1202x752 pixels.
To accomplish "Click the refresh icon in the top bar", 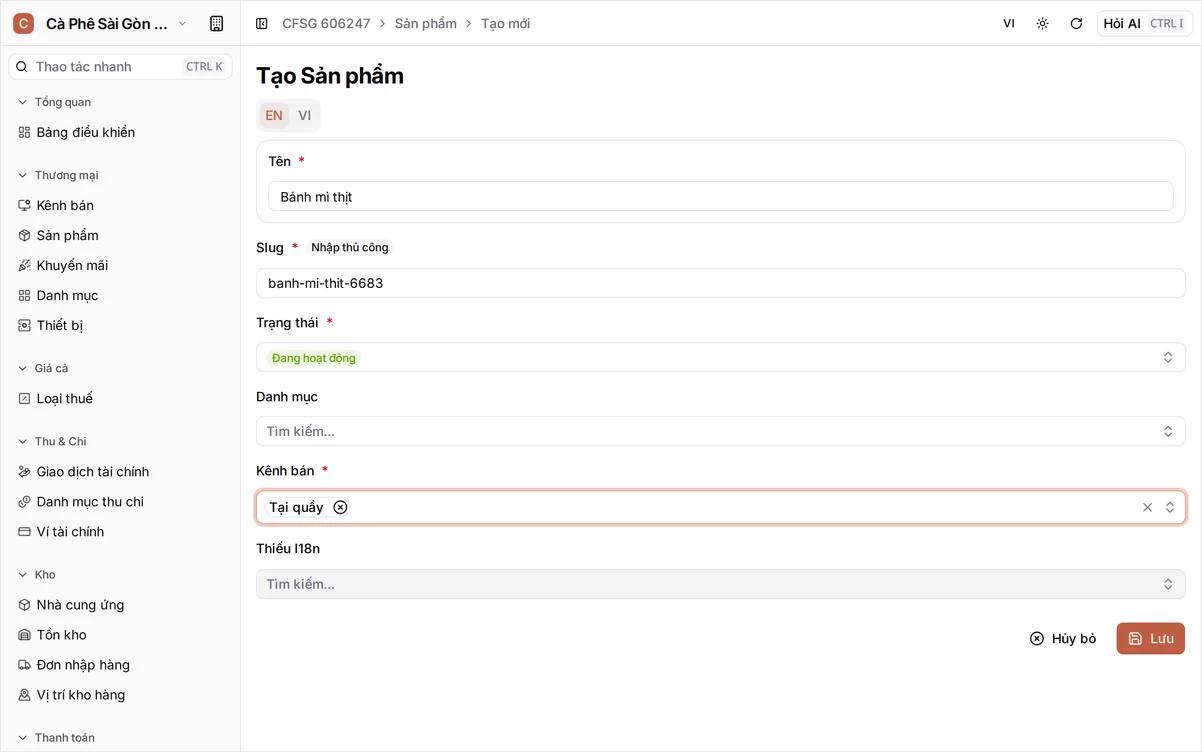I will click(x=1076, y=23).
